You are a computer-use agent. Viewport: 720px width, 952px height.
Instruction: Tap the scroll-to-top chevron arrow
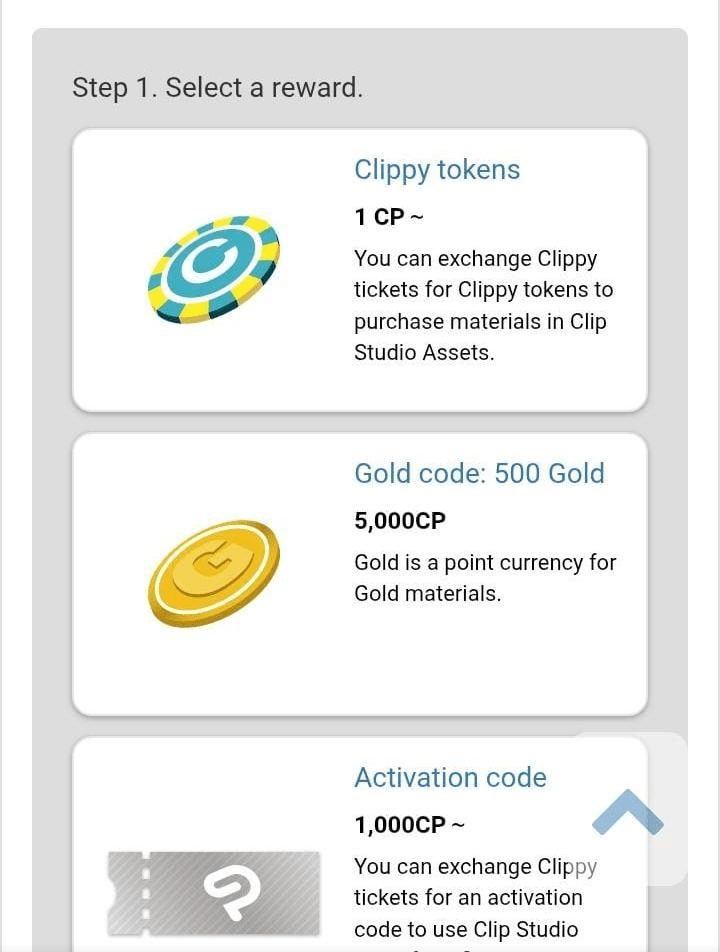[x=628, y=812]
